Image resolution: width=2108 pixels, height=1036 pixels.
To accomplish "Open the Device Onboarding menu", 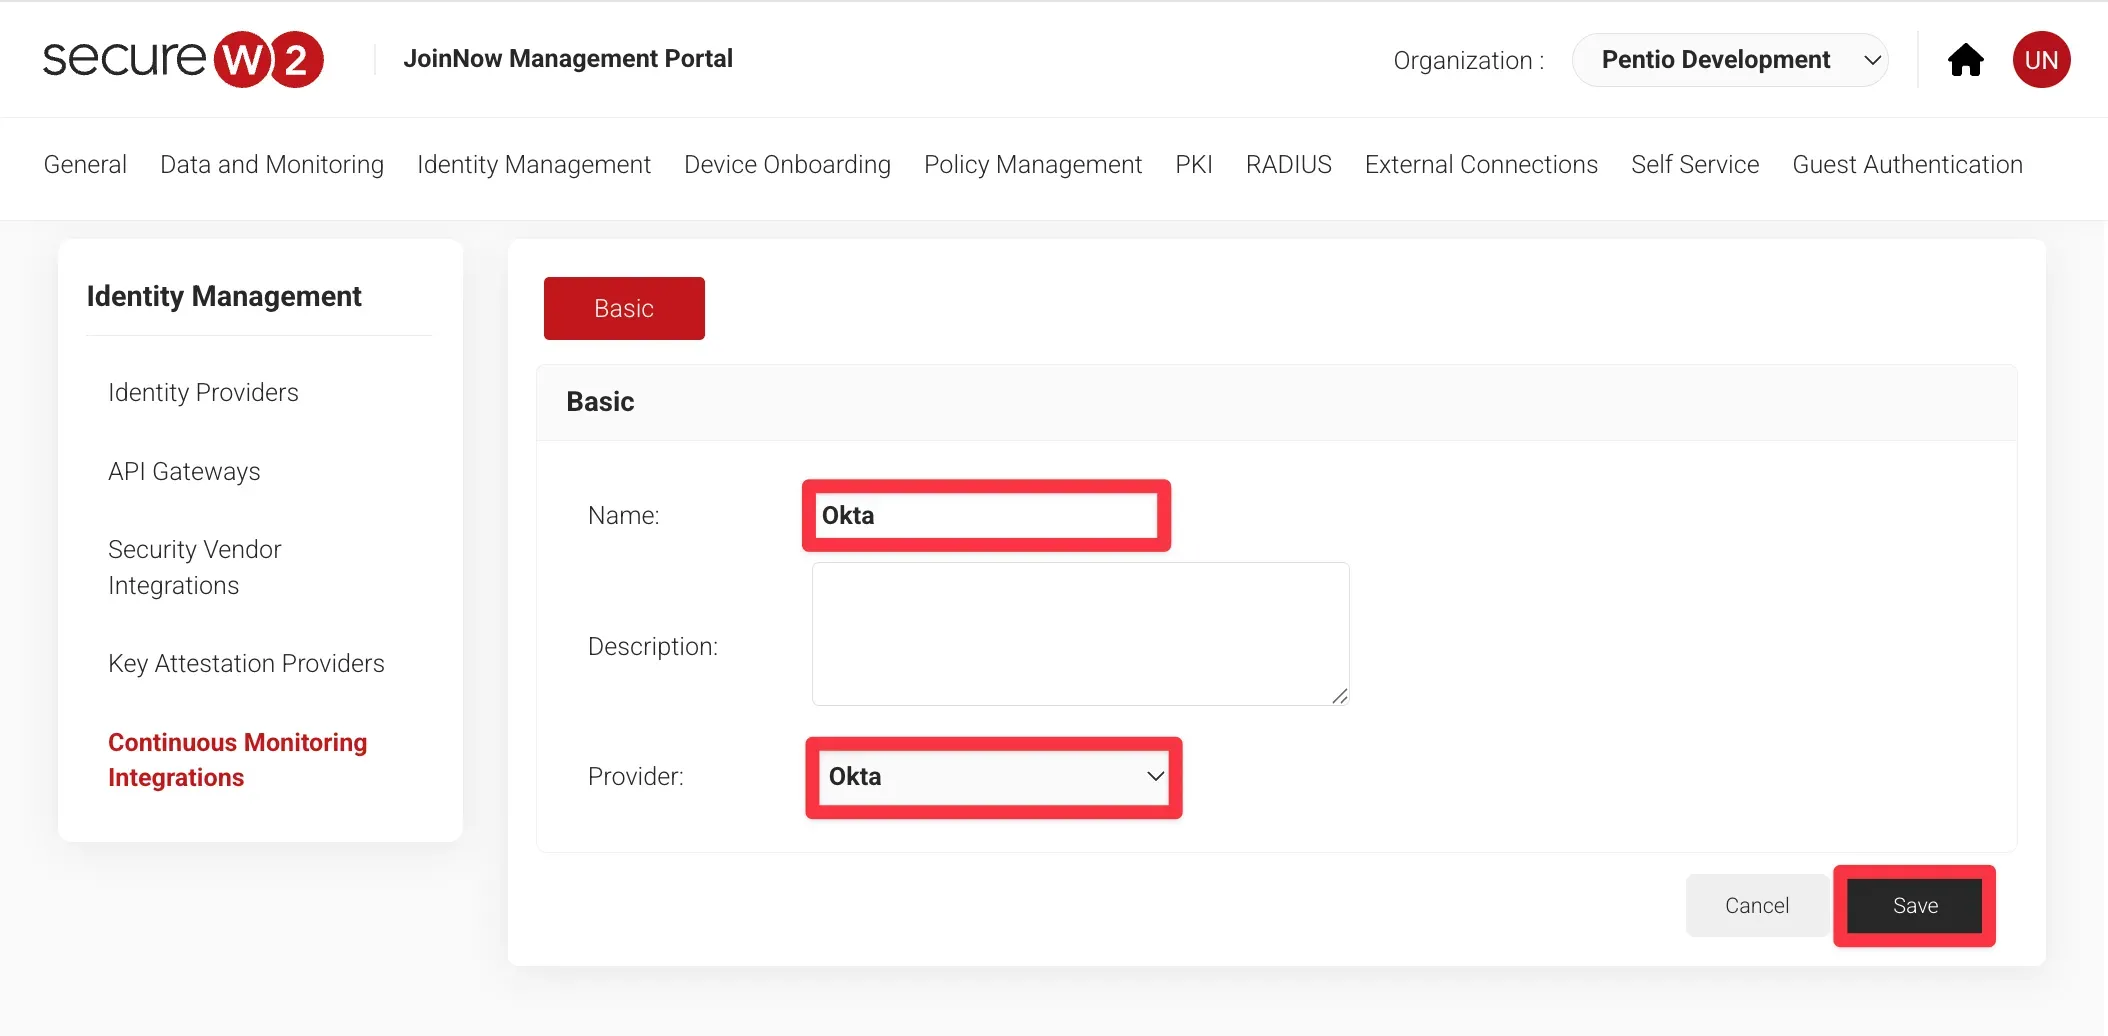I will pos(787,165).
